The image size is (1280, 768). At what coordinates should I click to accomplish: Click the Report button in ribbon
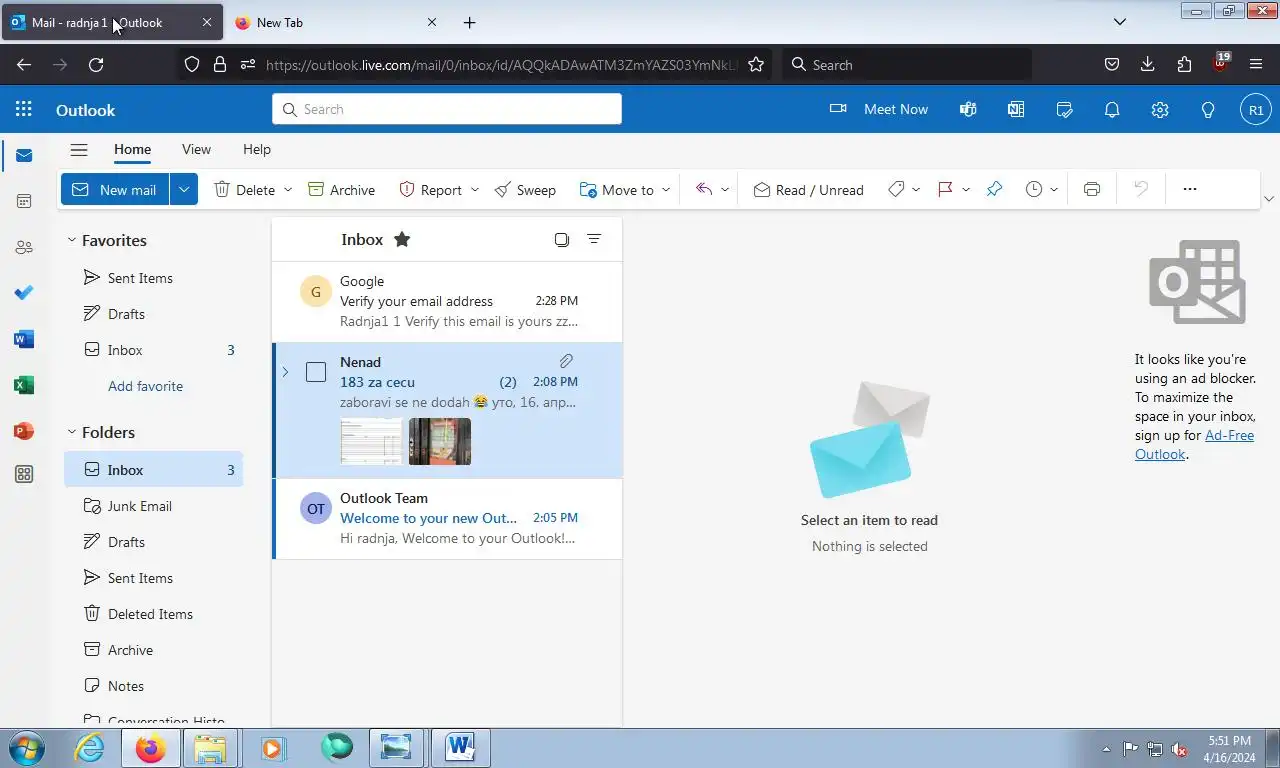[430, 189]
